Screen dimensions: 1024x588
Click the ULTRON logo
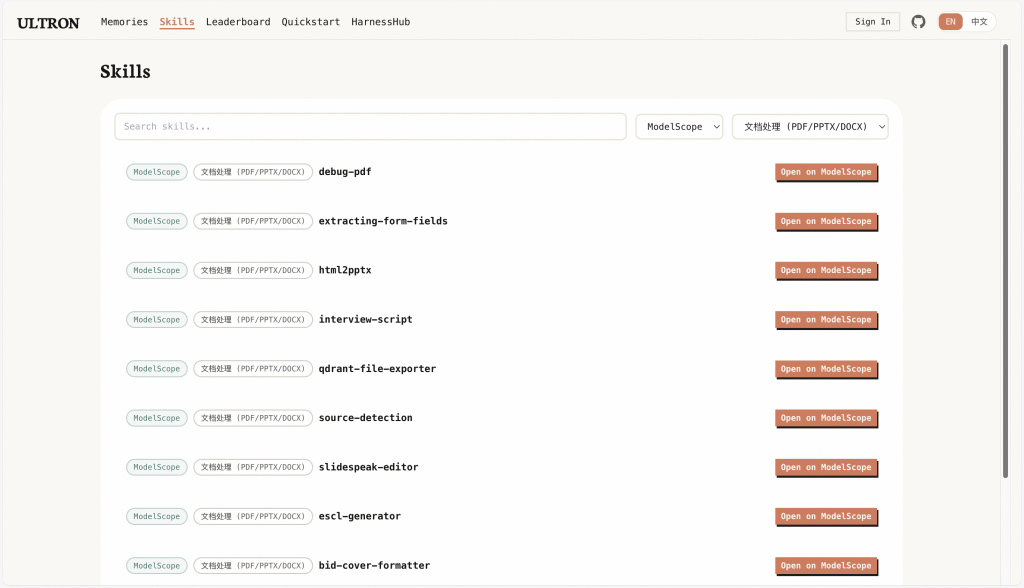point(48,22)
